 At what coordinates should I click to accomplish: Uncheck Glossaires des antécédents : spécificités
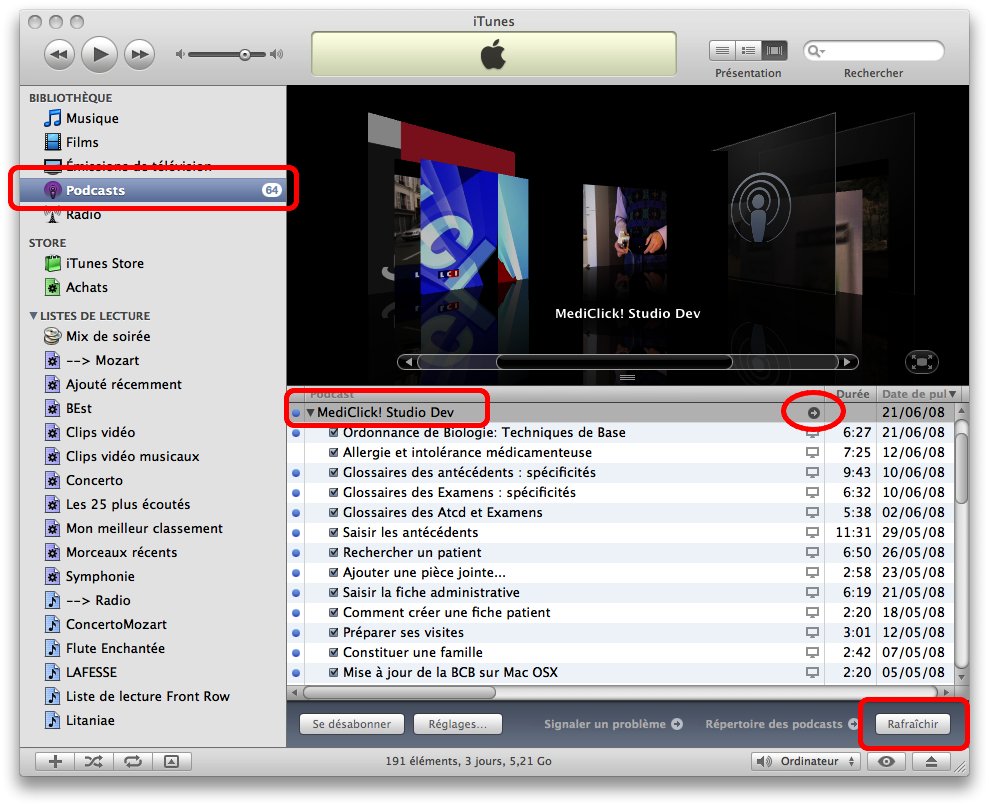pyautogui.click(x=334, y=472)
